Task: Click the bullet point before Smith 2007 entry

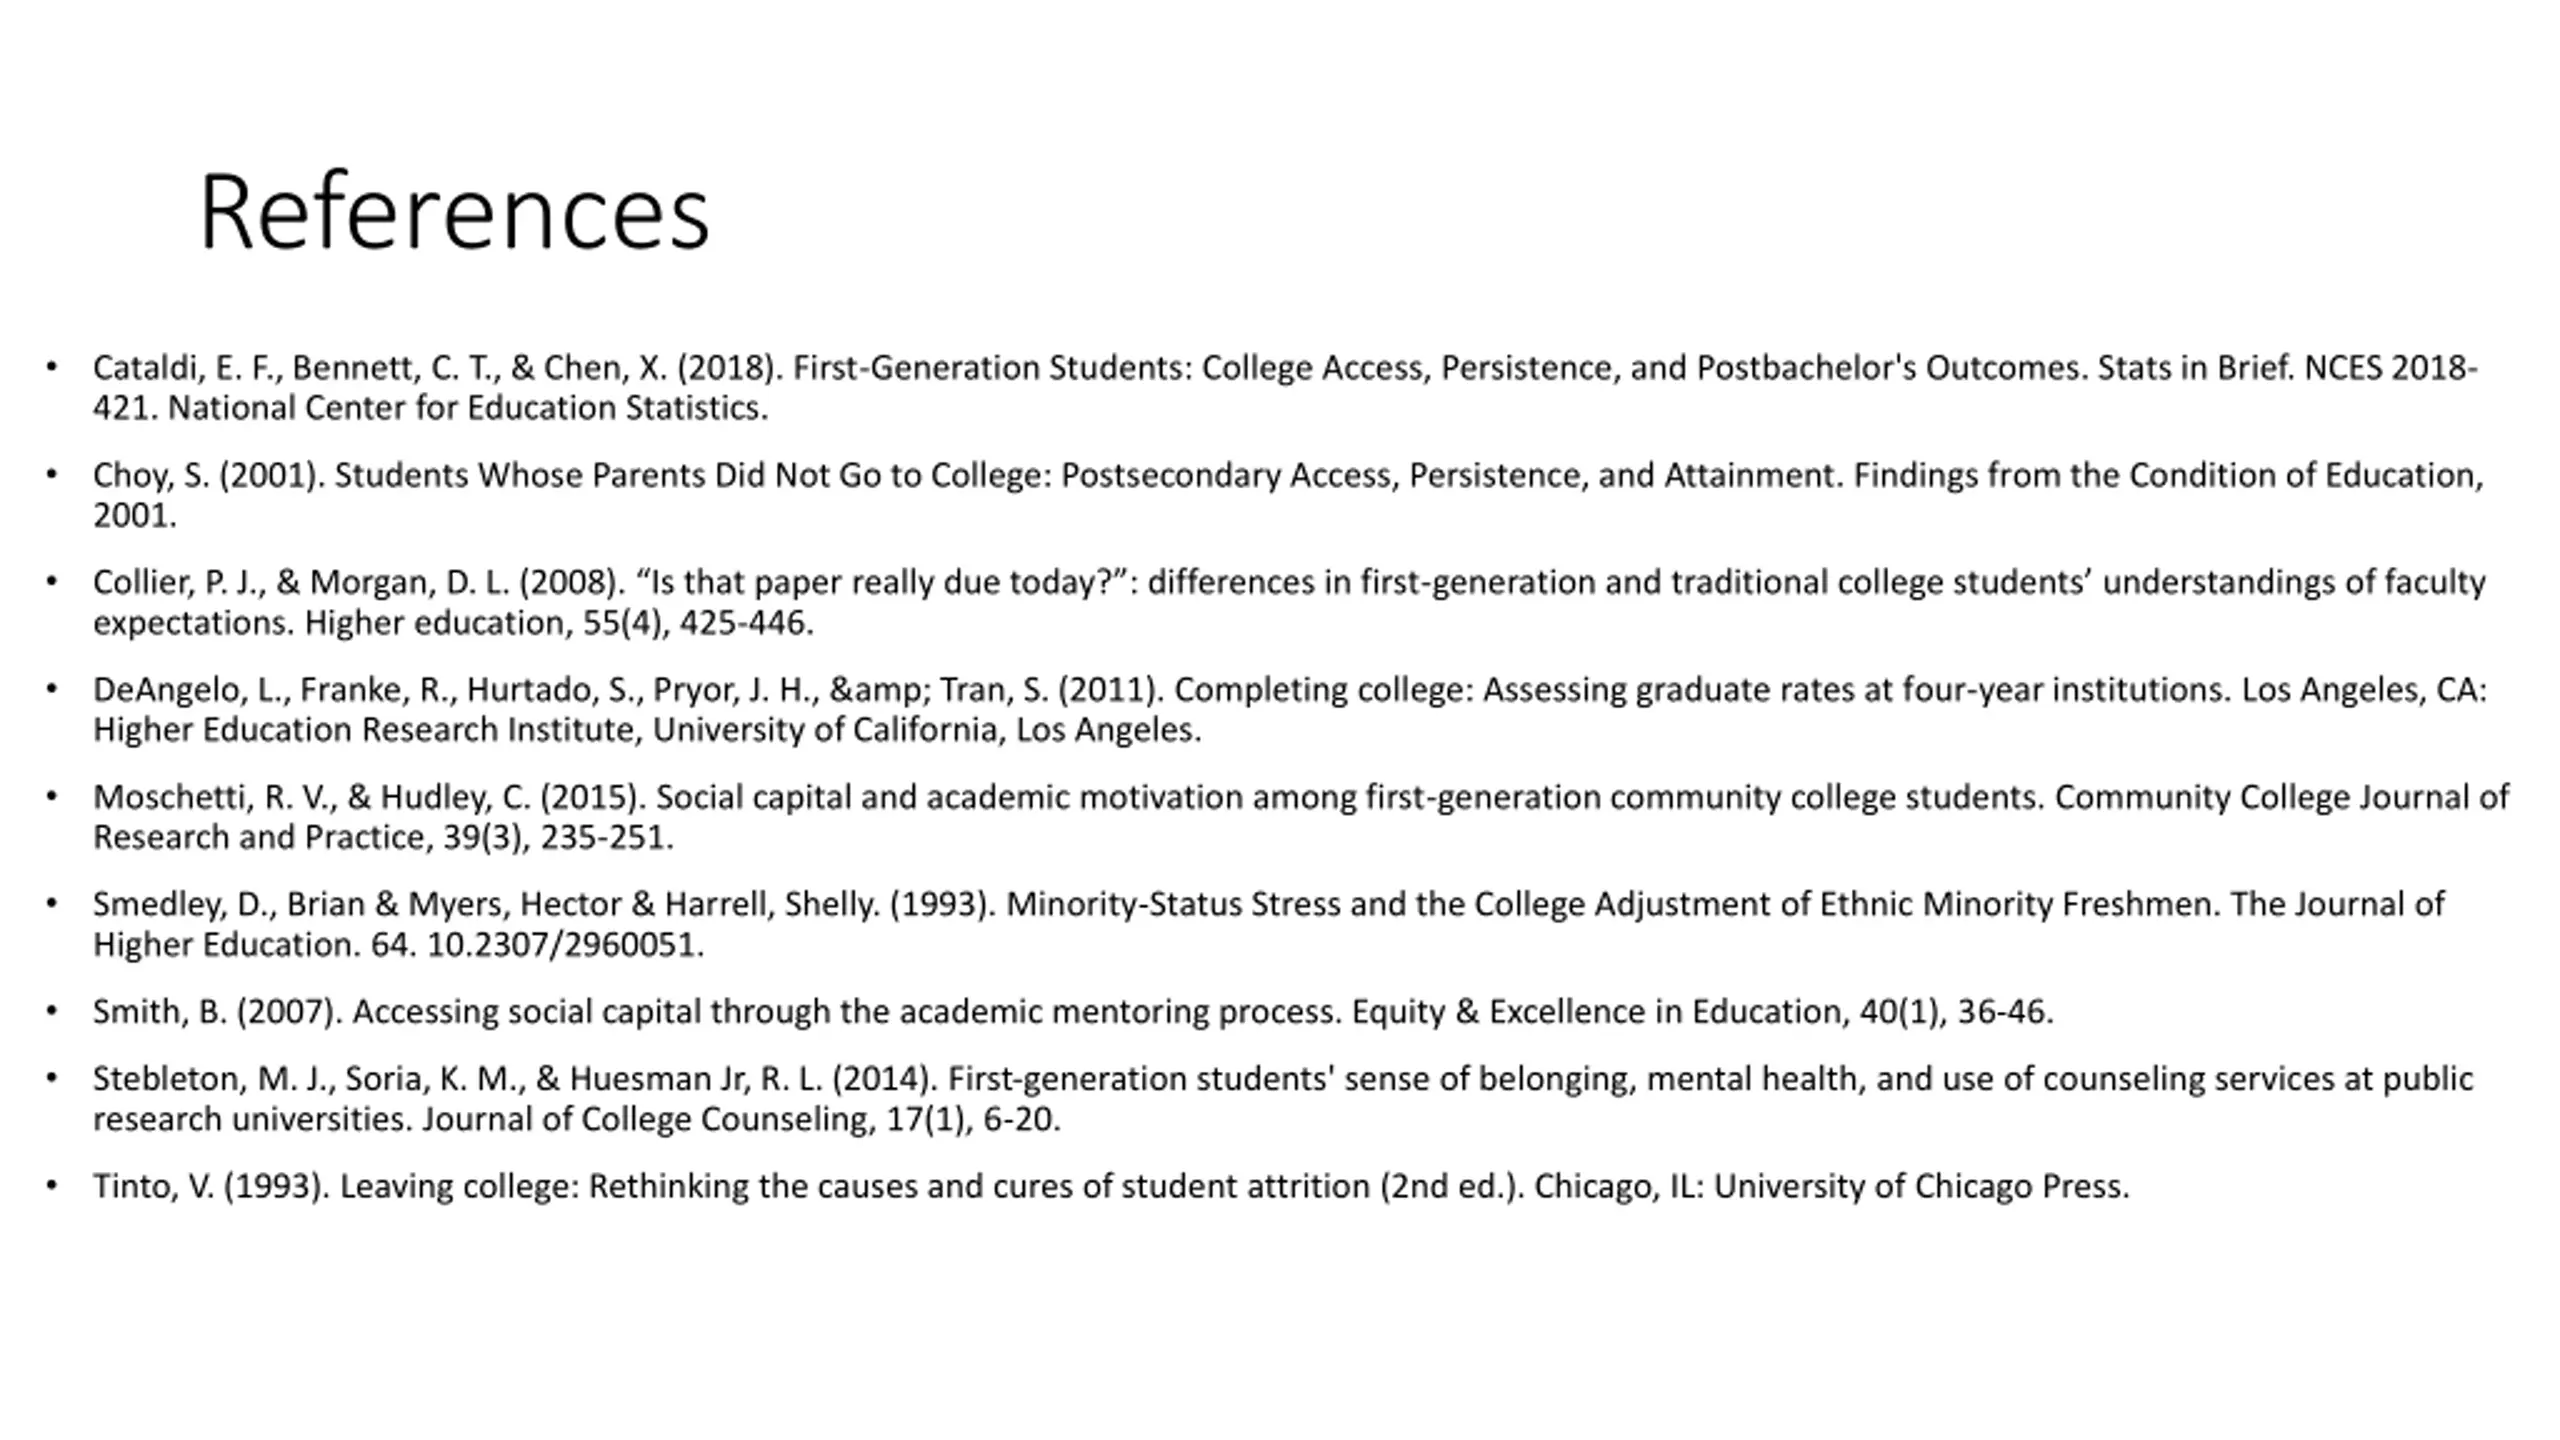Action: 51,1011
